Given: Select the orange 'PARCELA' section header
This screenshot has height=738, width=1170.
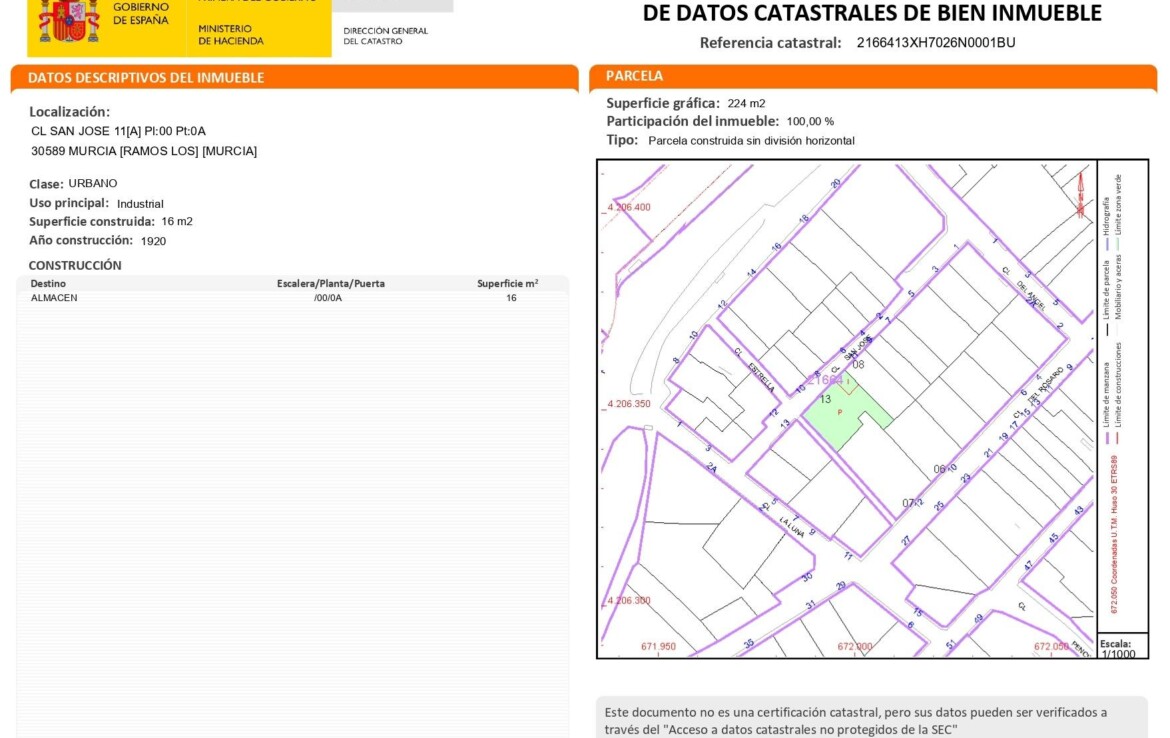Looking at the screenshot, I should click(634, 76).
